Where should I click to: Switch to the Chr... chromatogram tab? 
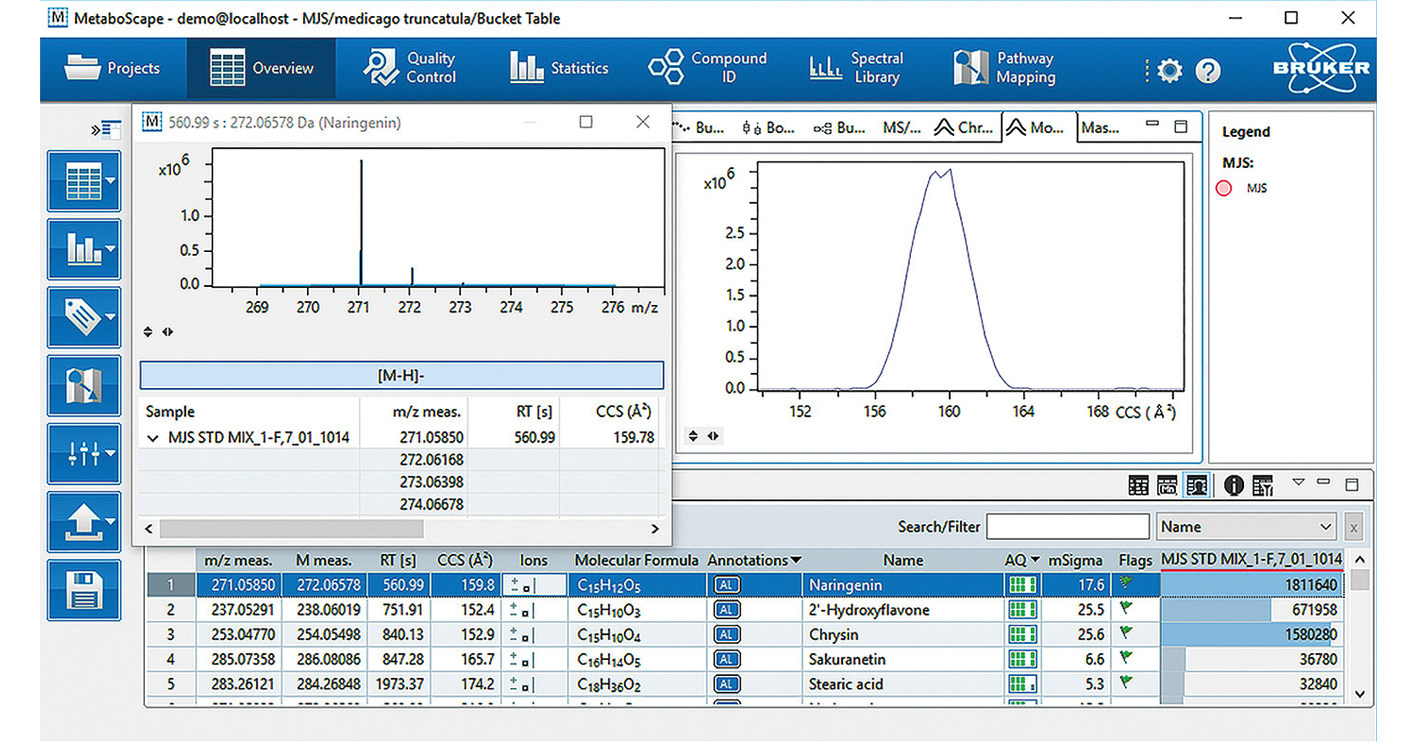point(964,128)
